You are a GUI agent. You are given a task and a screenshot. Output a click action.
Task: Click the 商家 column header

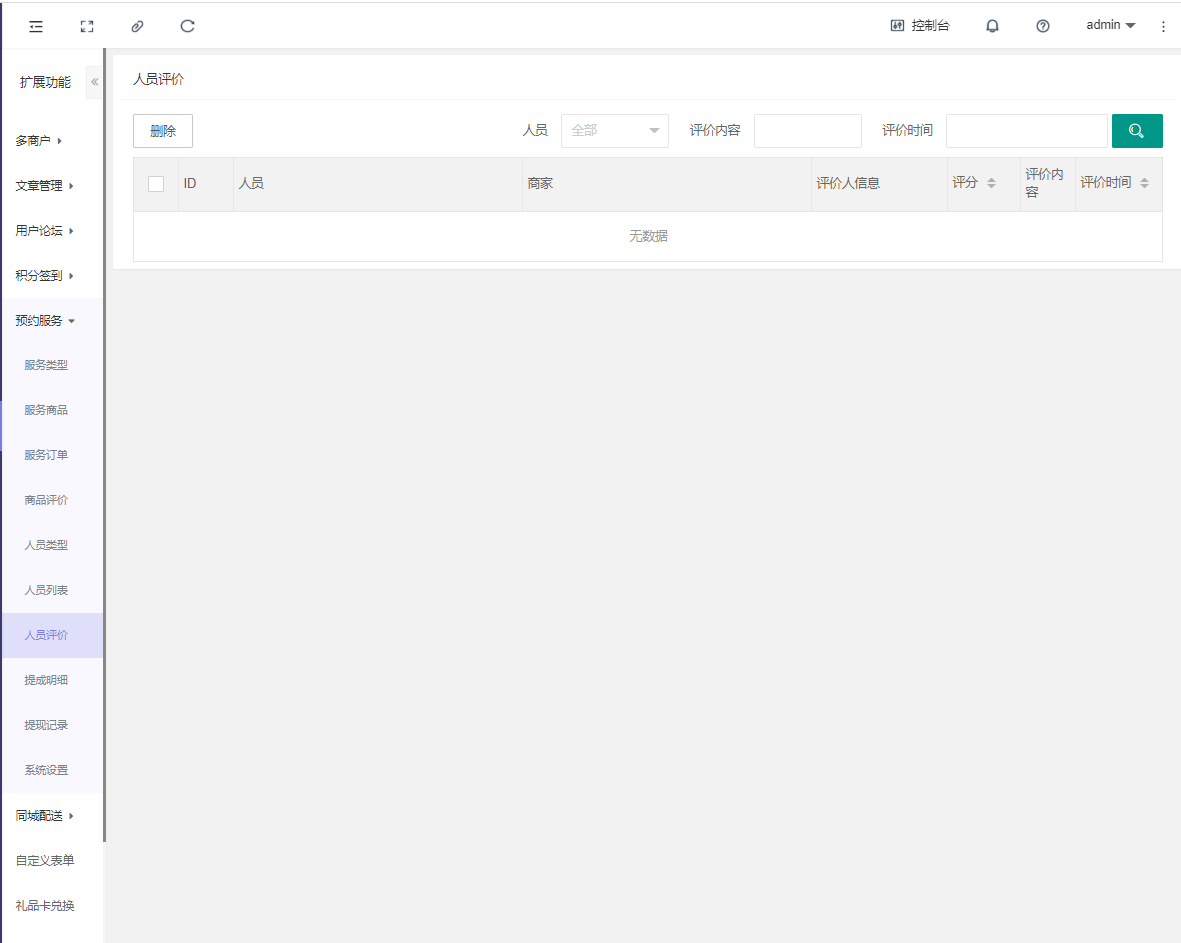click(667, 184)
